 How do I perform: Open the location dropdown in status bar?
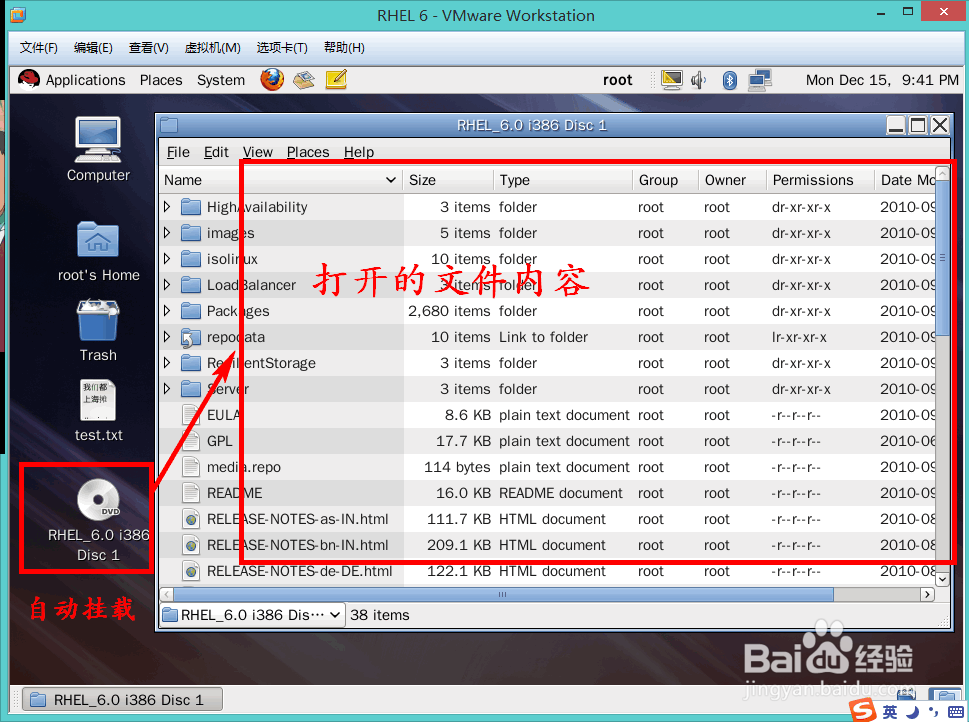(x=252, y=615)
